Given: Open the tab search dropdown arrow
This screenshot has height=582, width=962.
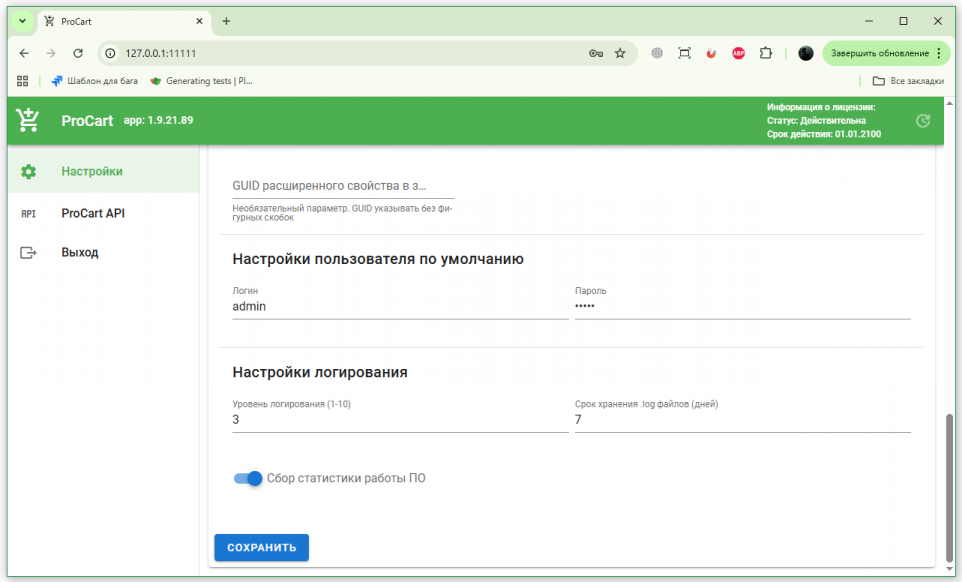Looking at the screenshot, I should point(22,21).
